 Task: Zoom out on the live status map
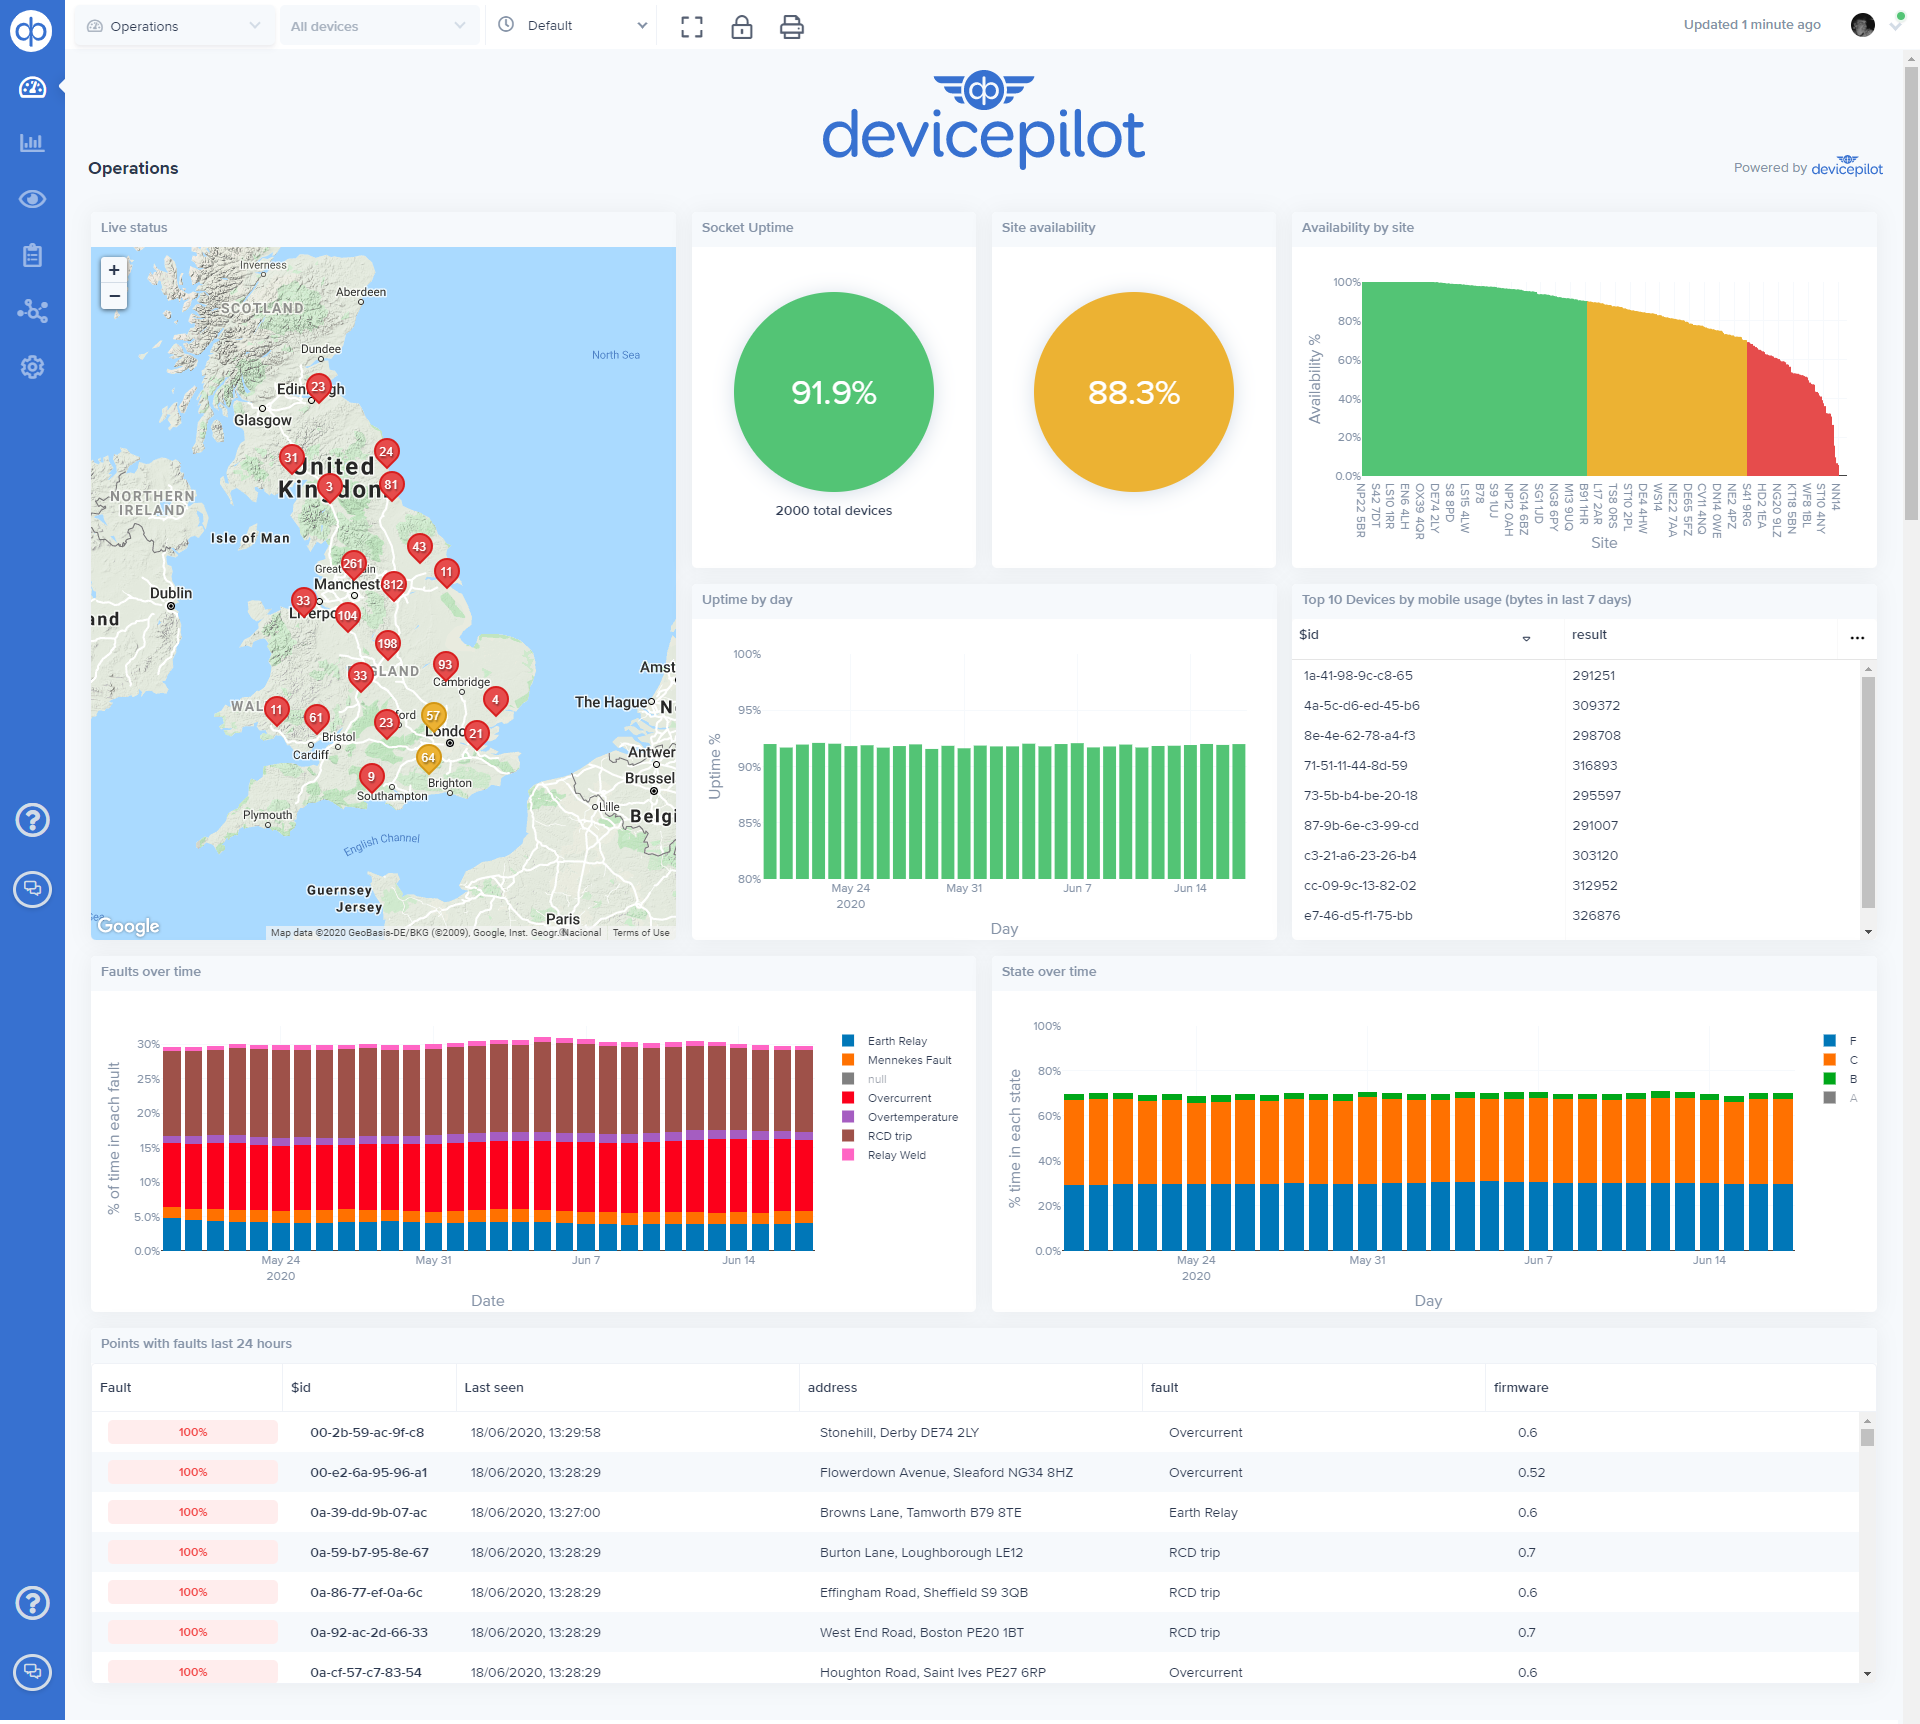tap(114, 296)
